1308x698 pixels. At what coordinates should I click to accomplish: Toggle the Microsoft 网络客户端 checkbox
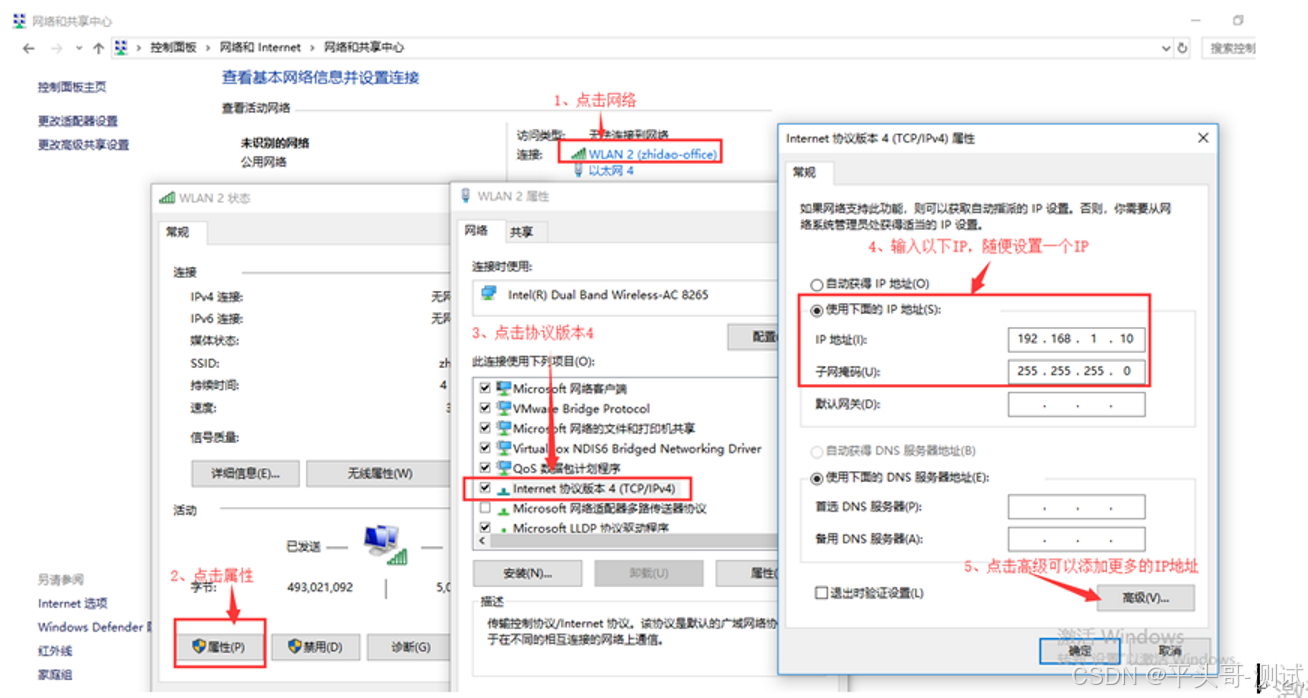[x=485, y=388]
